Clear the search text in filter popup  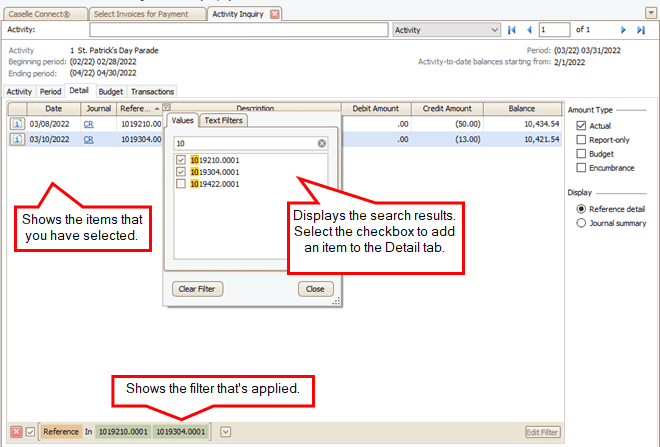322,143
